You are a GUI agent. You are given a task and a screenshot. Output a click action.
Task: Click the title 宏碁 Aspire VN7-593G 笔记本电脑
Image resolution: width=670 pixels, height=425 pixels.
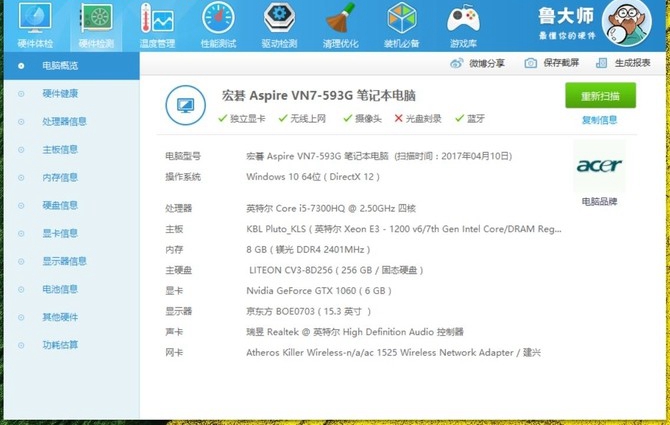pyautogui.click(x=319, y=95)
